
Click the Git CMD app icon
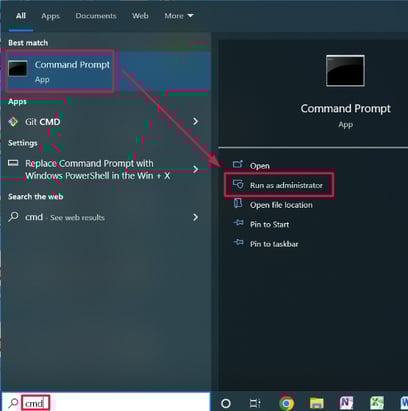13,122
